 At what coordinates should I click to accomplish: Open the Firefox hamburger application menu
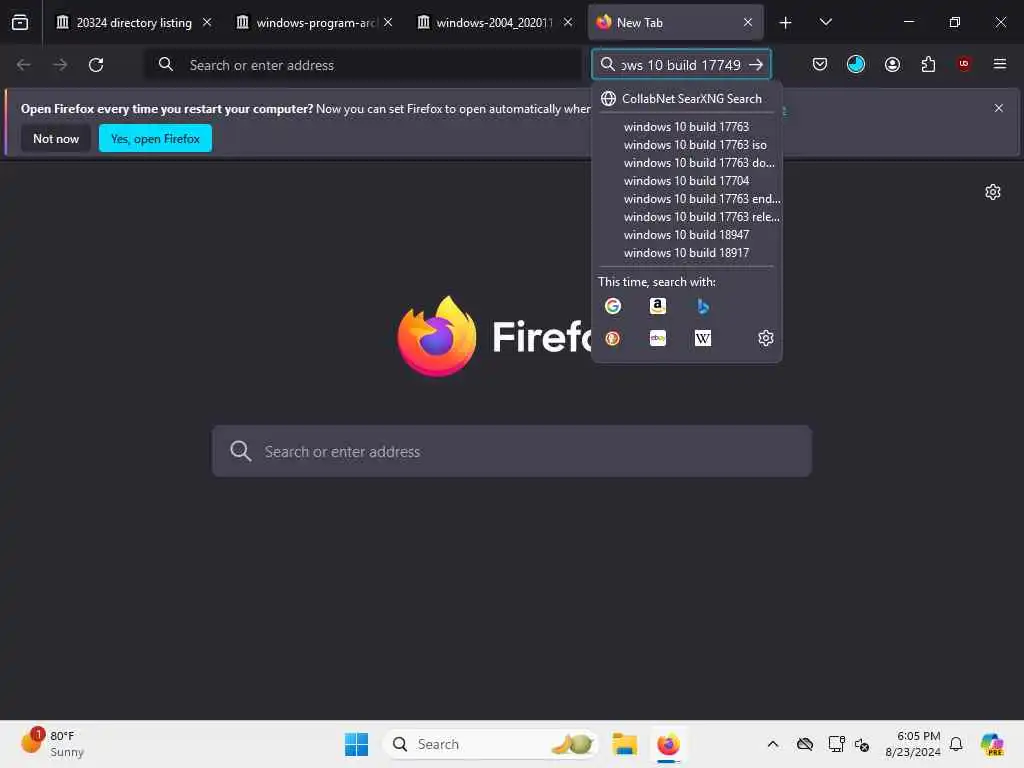tap(1000, 64)
